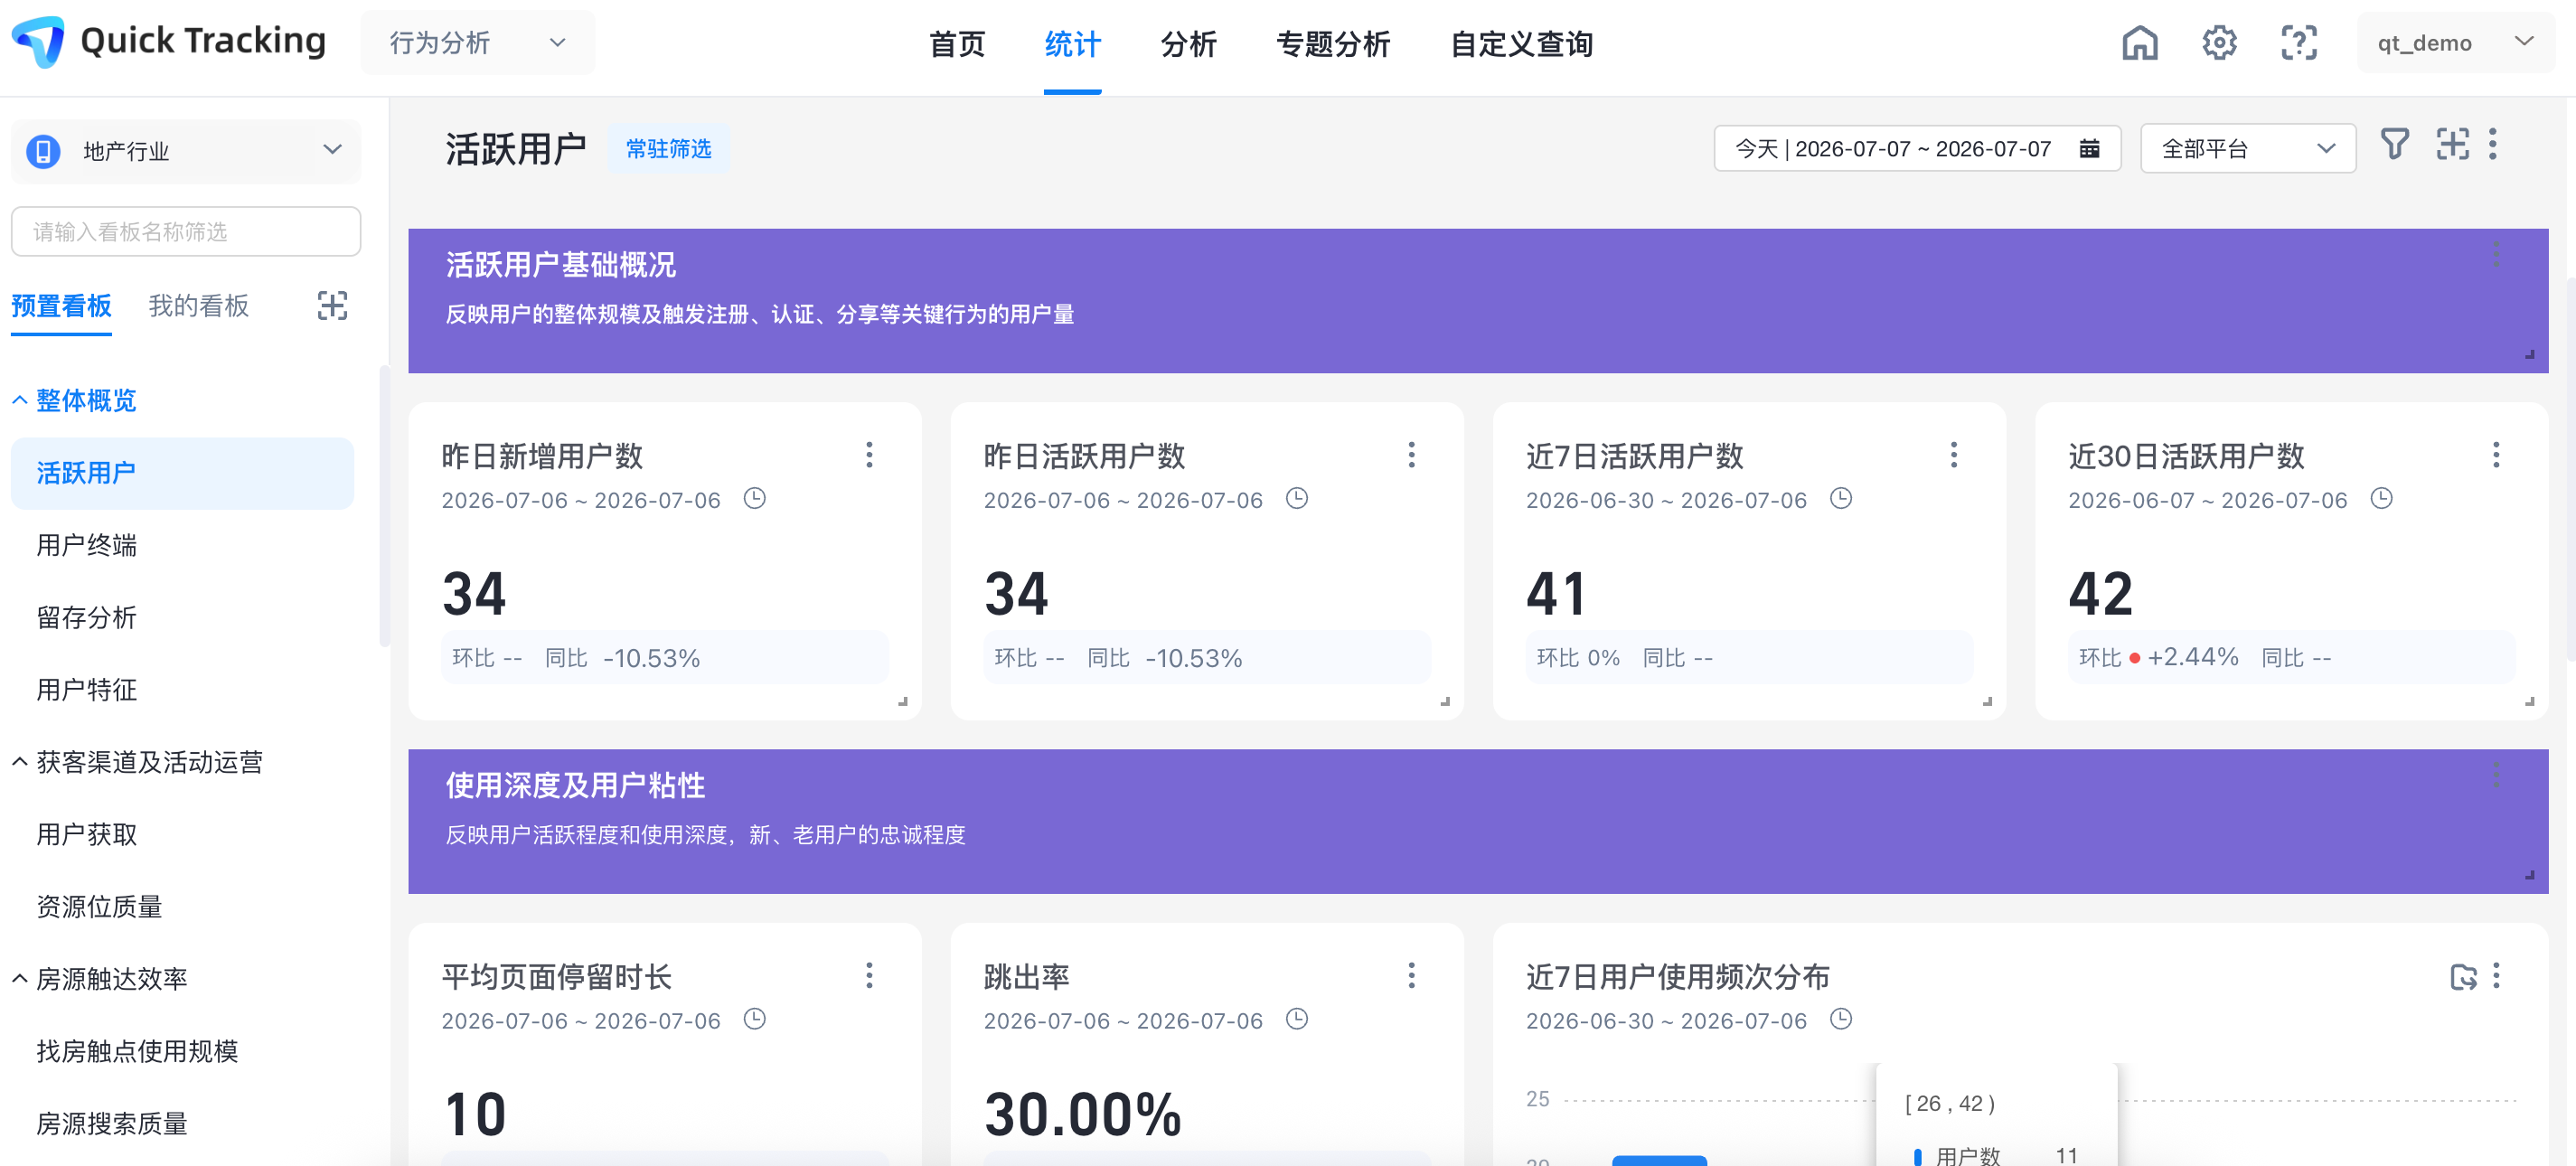Click the 使用深度及用户粘性 banner title

point(575,785)
